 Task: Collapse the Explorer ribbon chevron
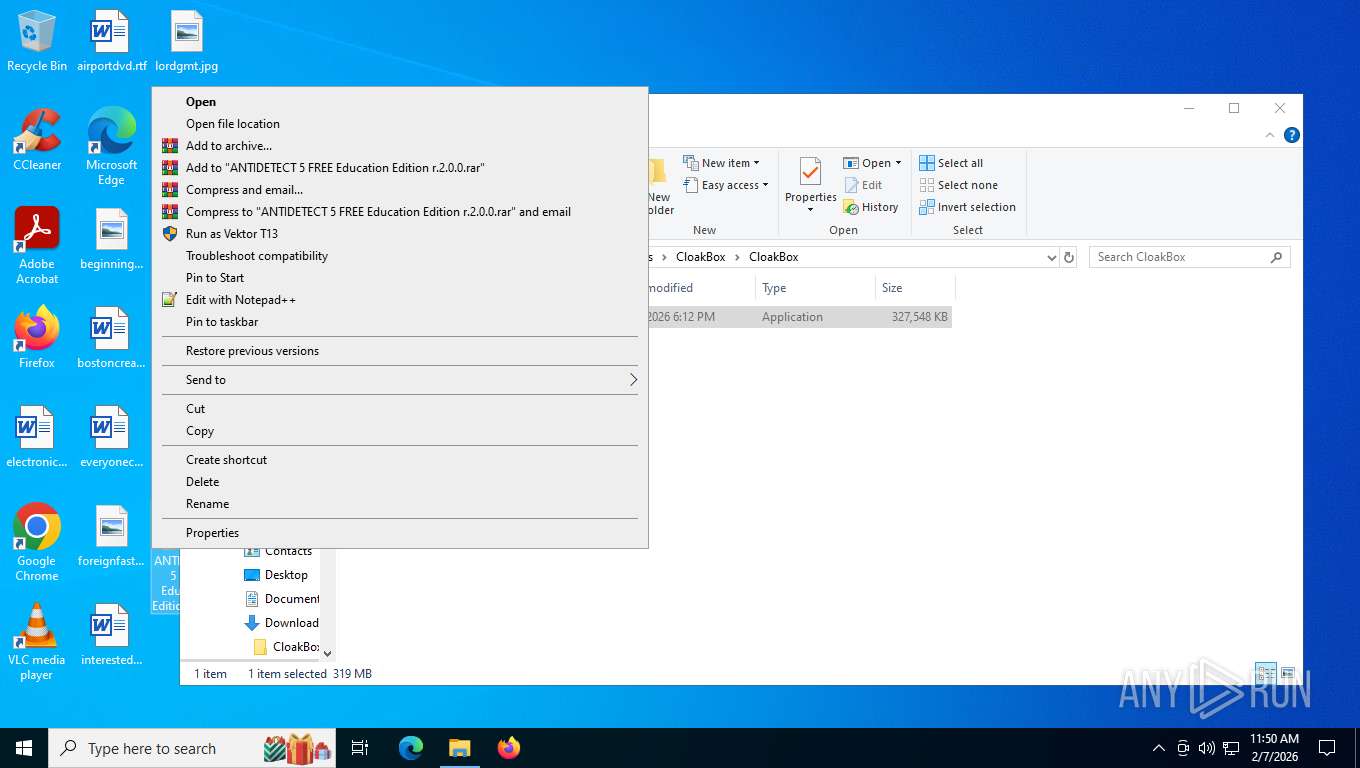point(1270,135)
